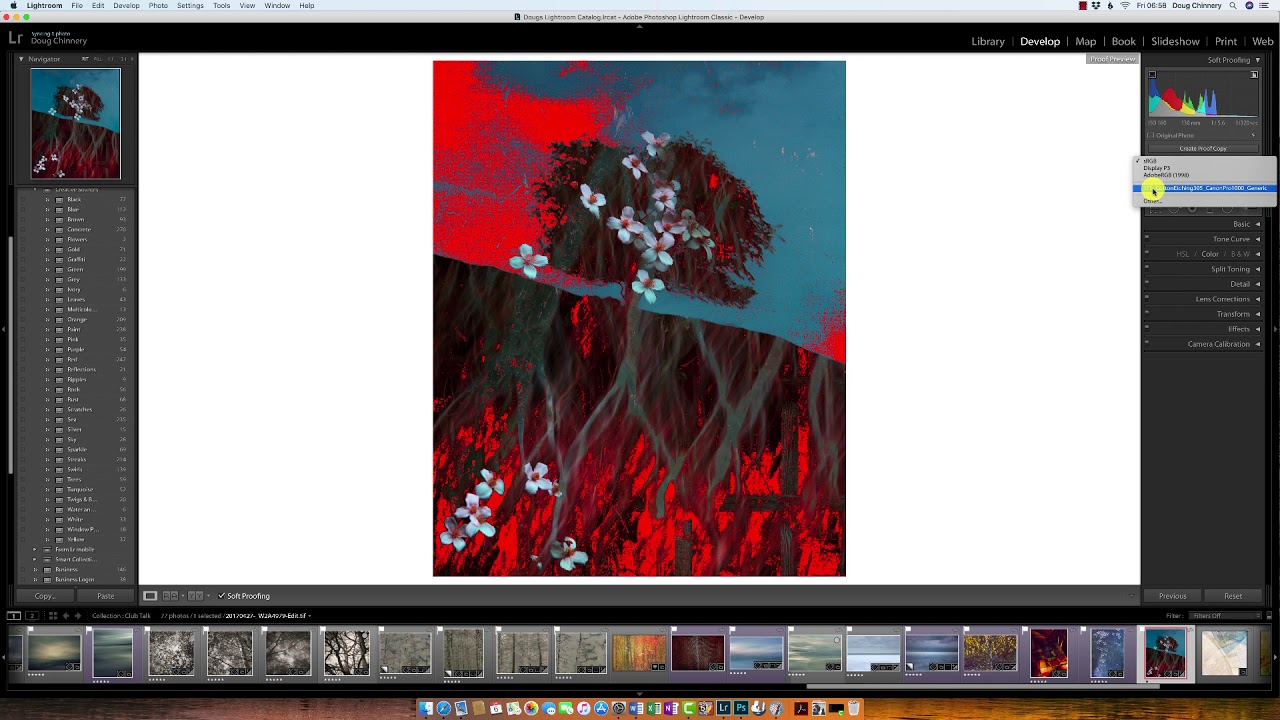Open the Trash in the dock

coord(853,708)
